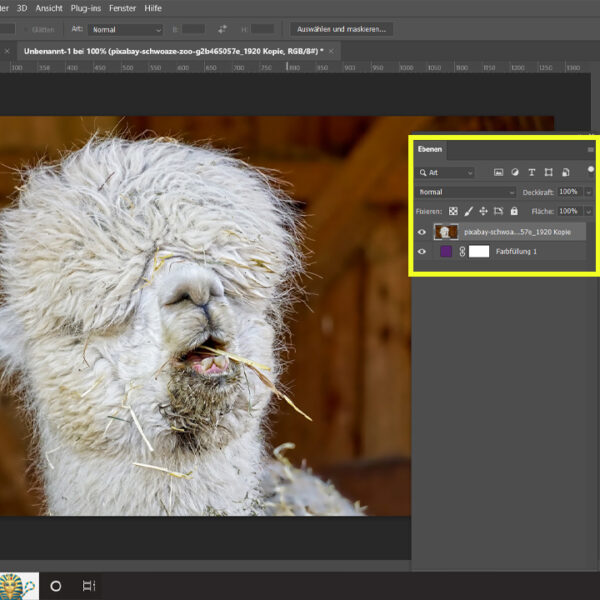Screen dimensions: 600x600
Task: Lock transparent pixels in Fixieren row
Action: point(453,212)
